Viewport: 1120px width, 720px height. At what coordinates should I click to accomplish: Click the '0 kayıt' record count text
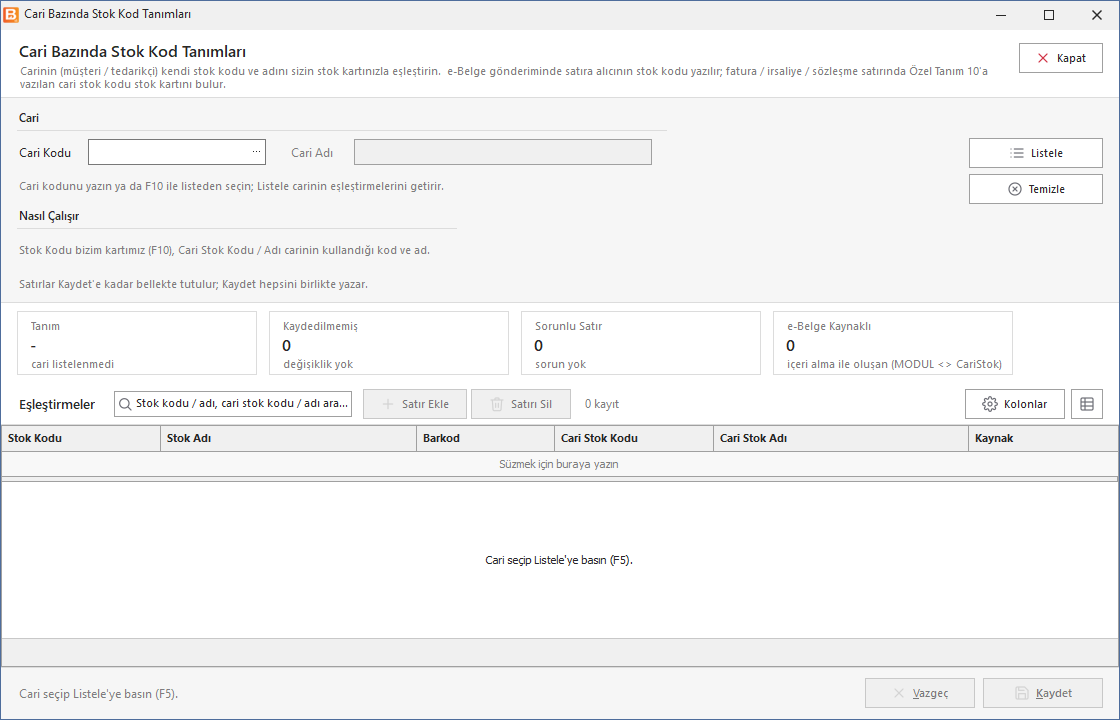point(602,404)
